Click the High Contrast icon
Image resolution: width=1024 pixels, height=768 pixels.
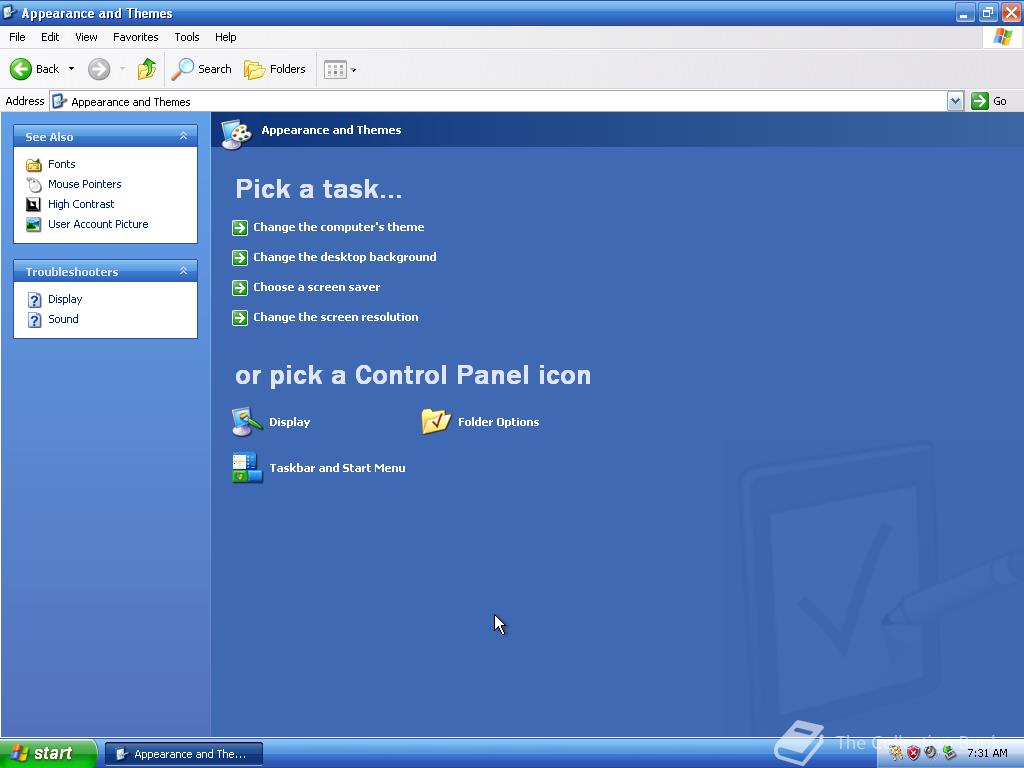tap(33, 204)
